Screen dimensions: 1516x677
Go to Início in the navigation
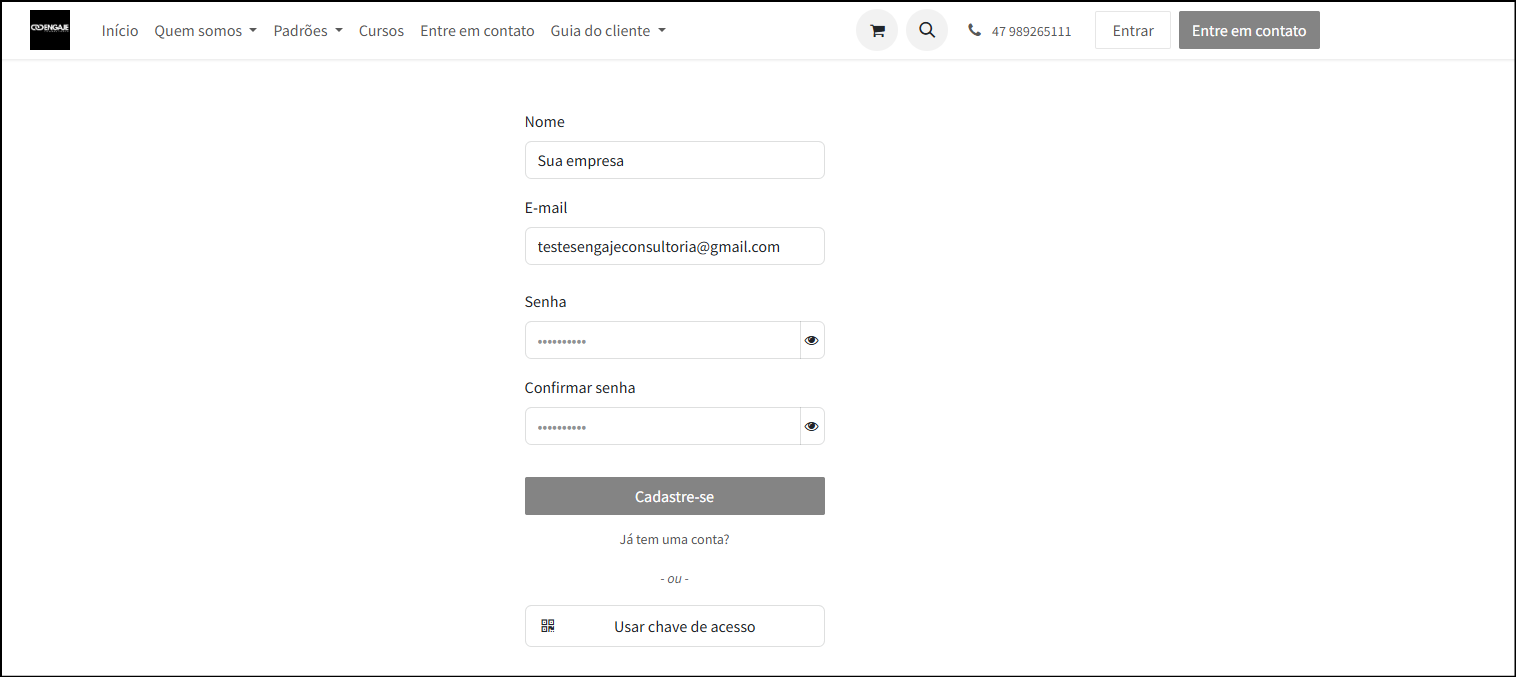click(120, 31)
